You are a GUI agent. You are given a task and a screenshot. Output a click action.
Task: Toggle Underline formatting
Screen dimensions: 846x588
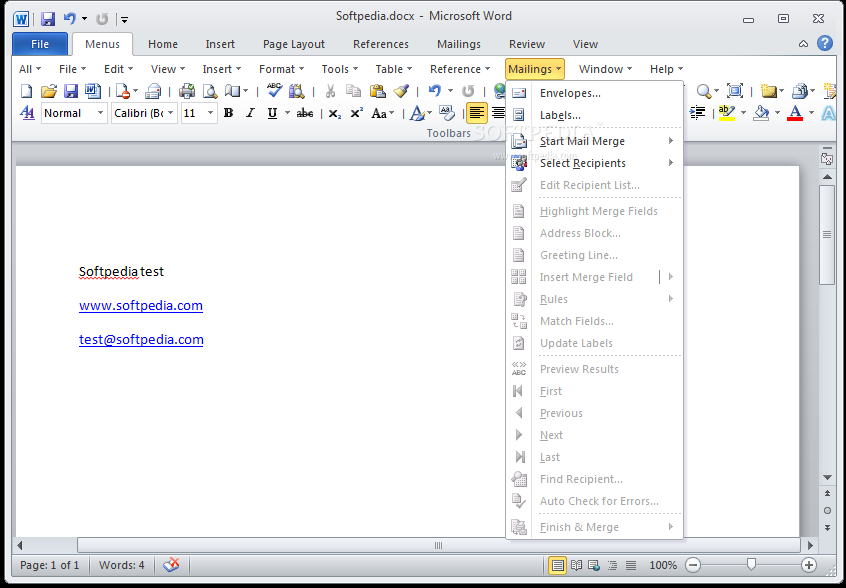click(x=272, y=113)
